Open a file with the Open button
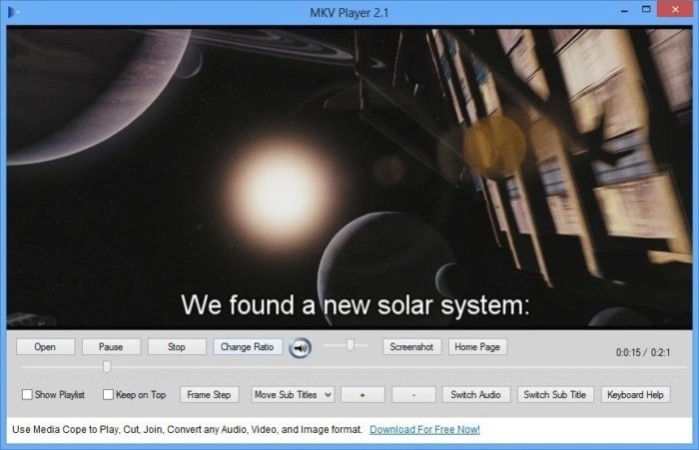Image resolution: width=699 pixels, height=450 pixels. click(45, 347)
